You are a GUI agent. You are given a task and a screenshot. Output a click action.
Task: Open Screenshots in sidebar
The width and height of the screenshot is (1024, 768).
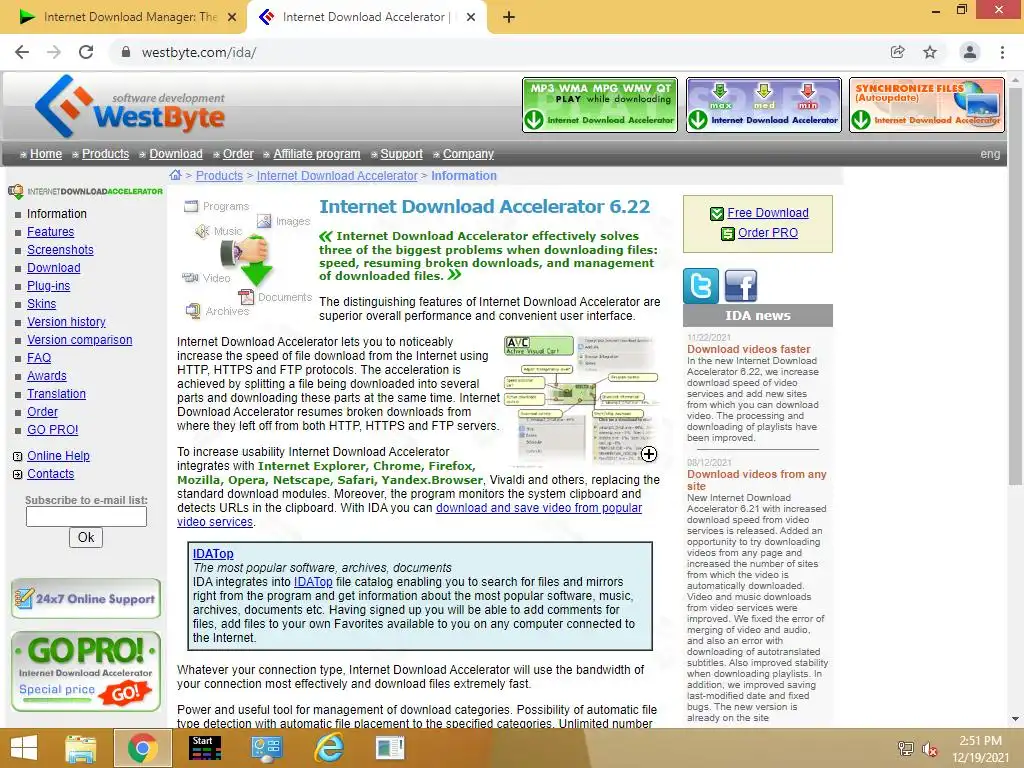[x=60, y=249]
